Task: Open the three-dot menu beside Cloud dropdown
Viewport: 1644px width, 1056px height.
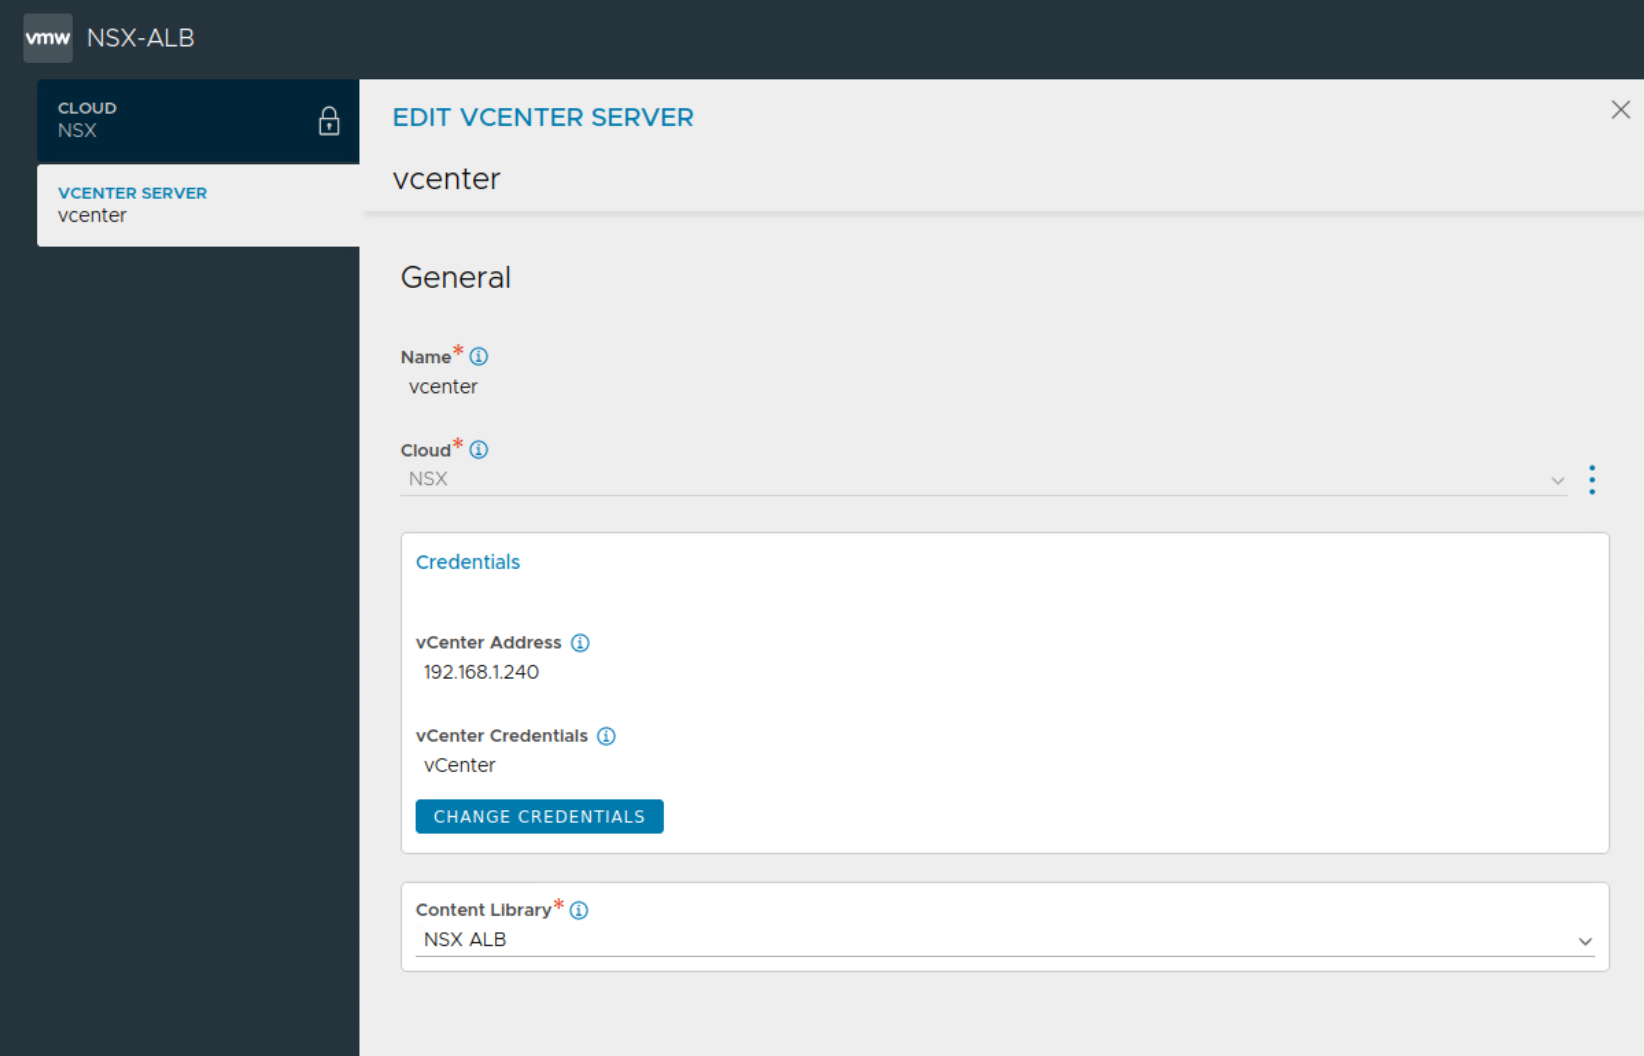Action: click(x=1592, y=480)
